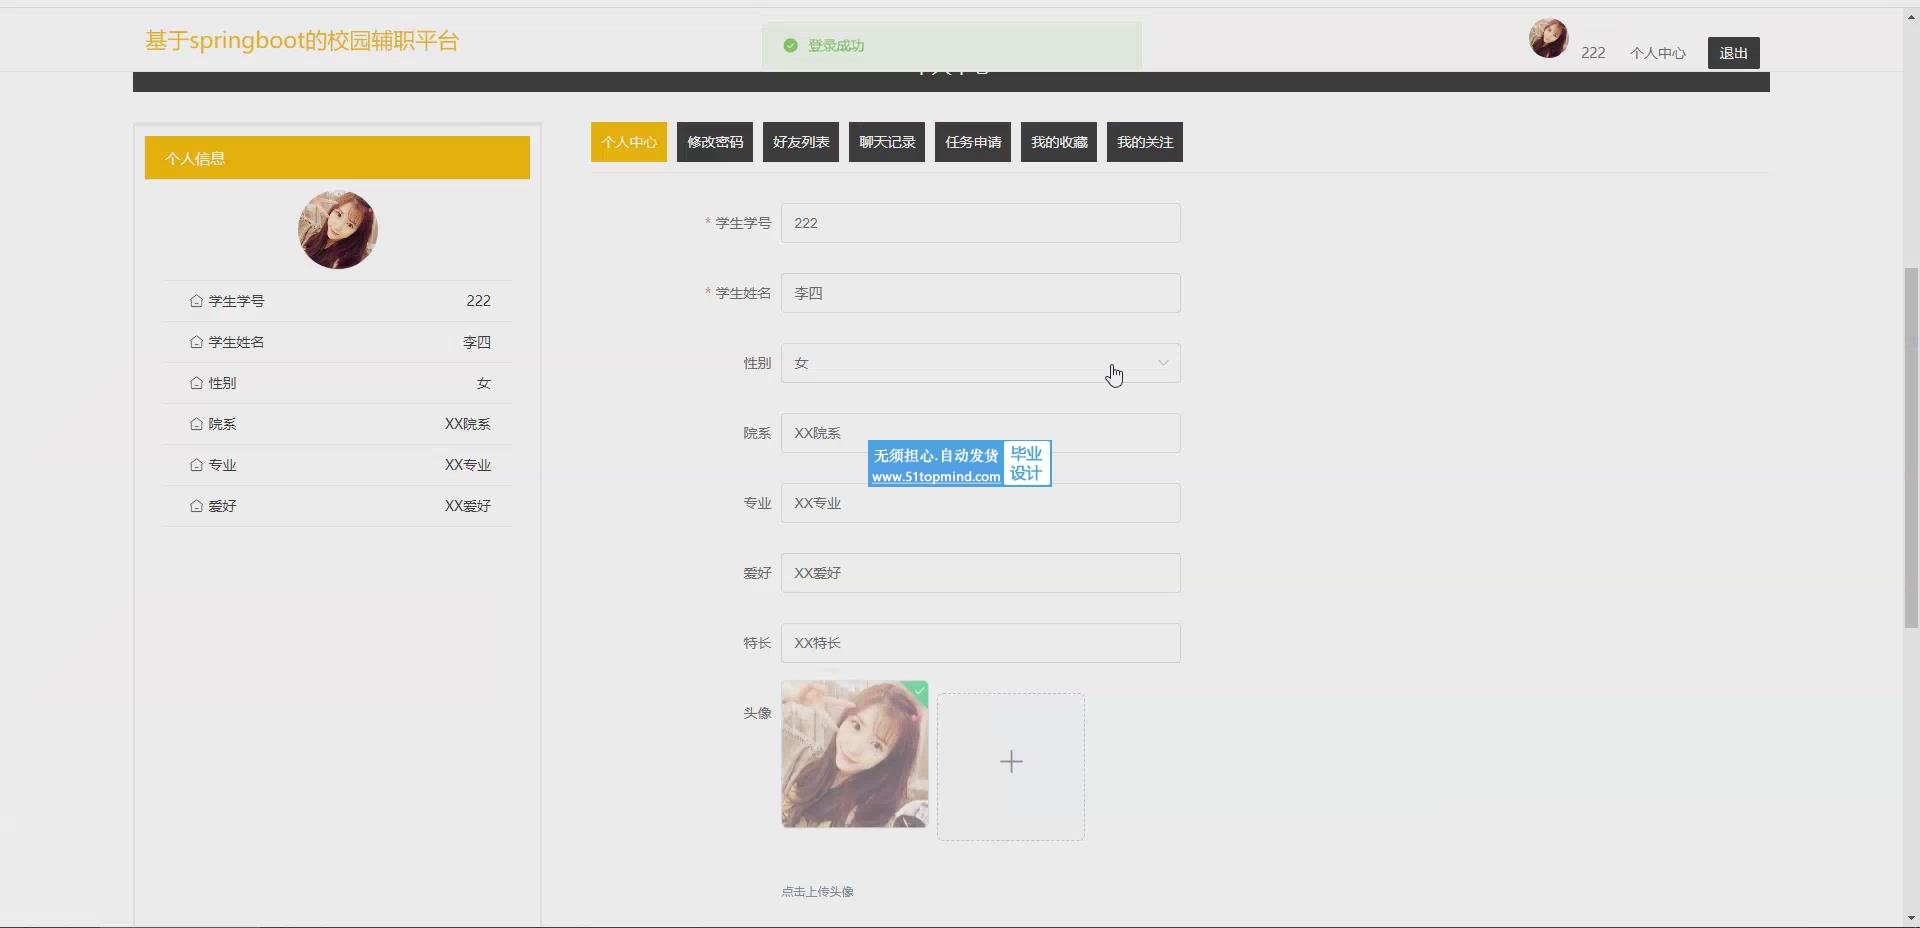Open the 任务申请 tab
1920x928 pixels.
tap(973, 142)
